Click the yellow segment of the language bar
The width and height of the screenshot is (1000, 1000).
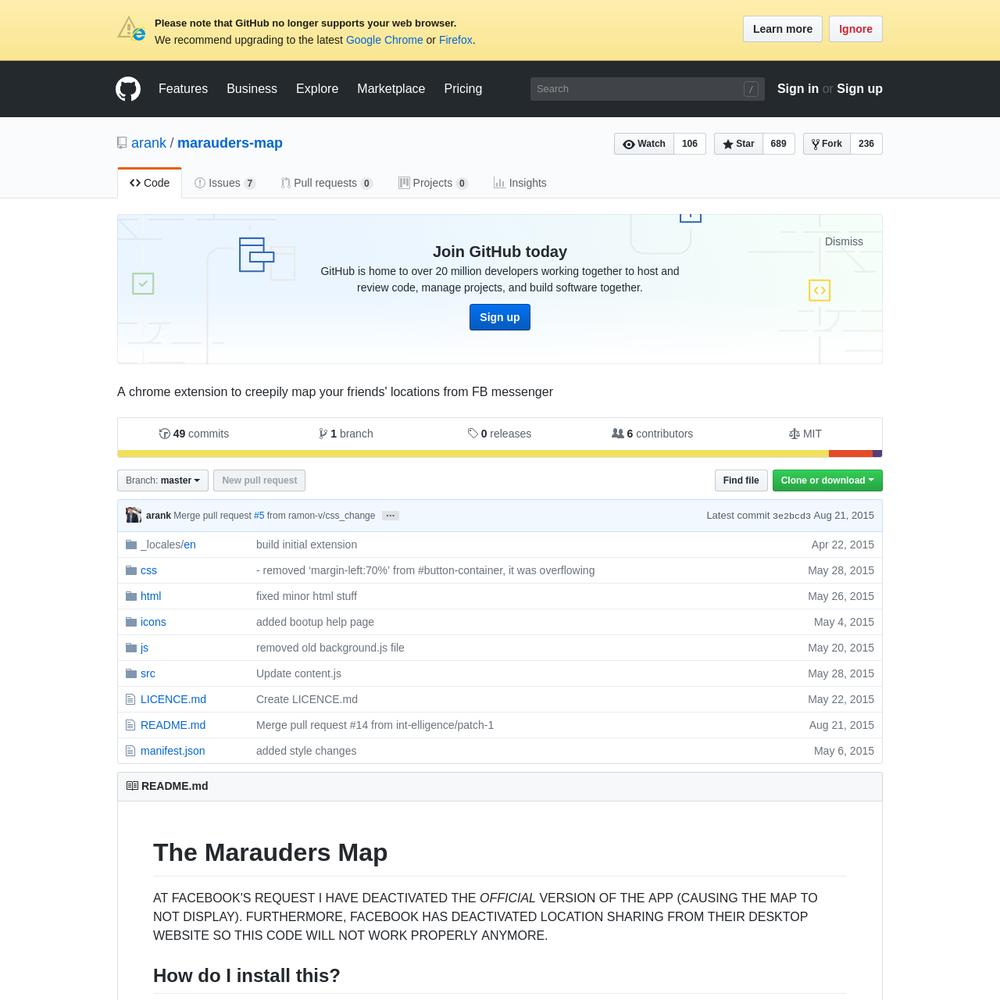[473, 454]
